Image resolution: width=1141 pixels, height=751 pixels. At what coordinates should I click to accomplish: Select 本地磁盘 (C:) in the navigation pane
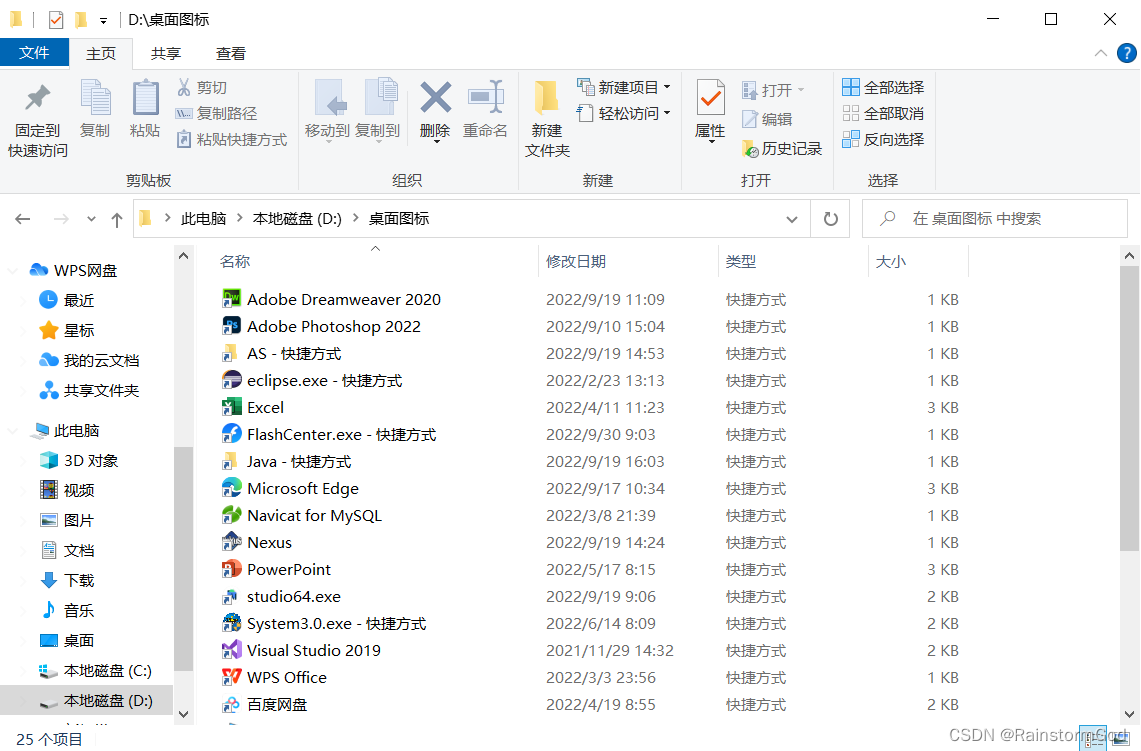point(107,670)
